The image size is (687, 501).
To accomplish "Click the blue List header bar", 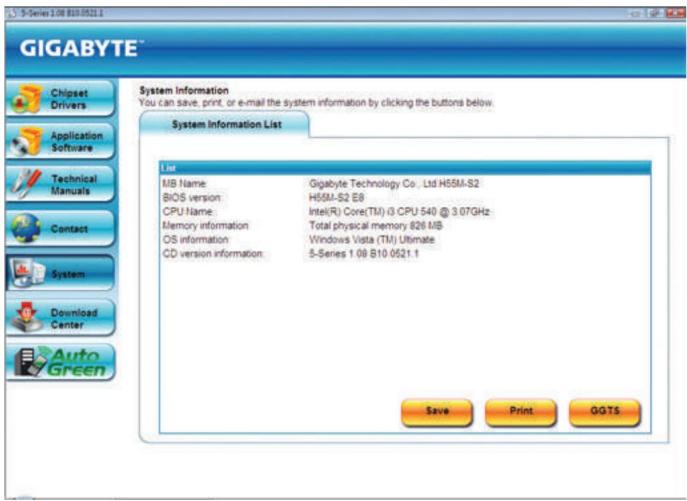I will coord(405,168).
